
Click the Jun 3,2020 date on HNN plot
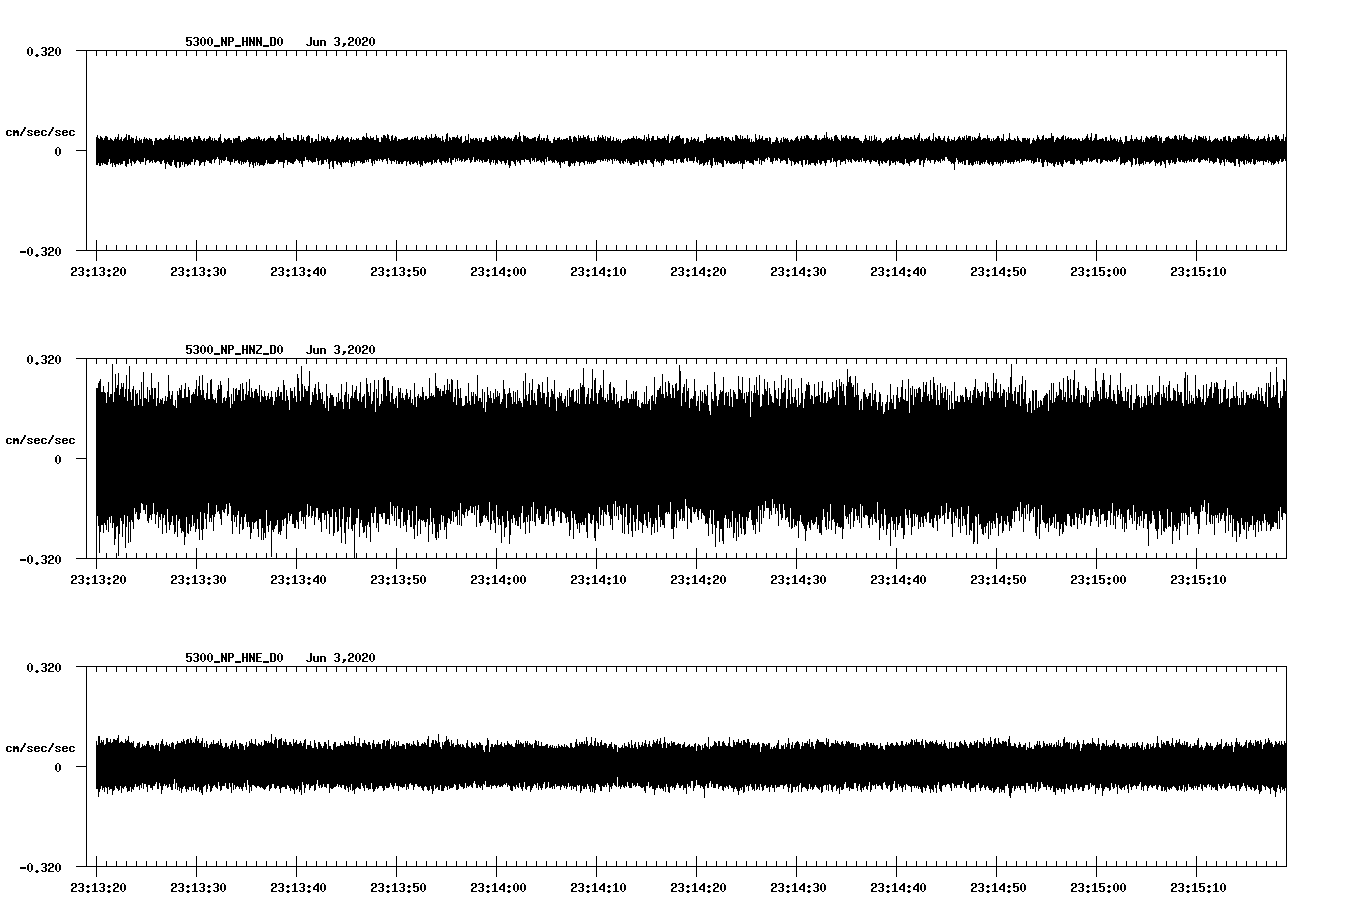(341, 41)
